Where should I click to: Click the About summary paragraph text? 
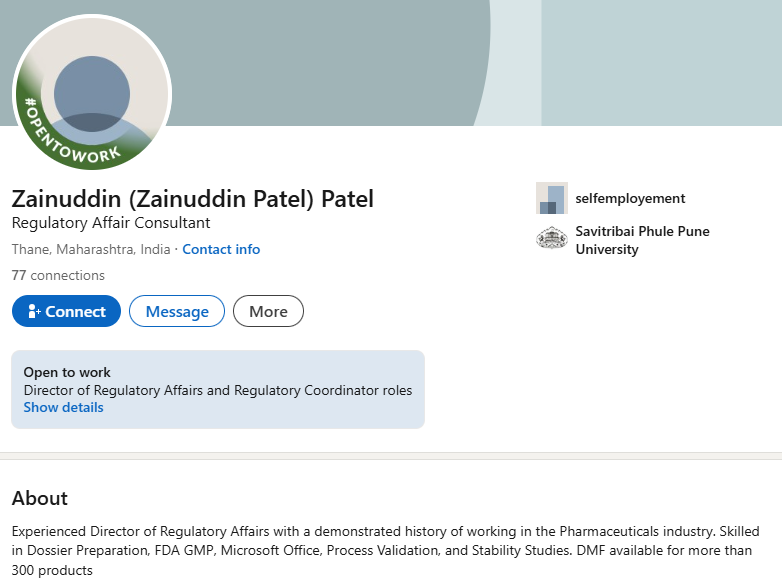tap(386, 551)
